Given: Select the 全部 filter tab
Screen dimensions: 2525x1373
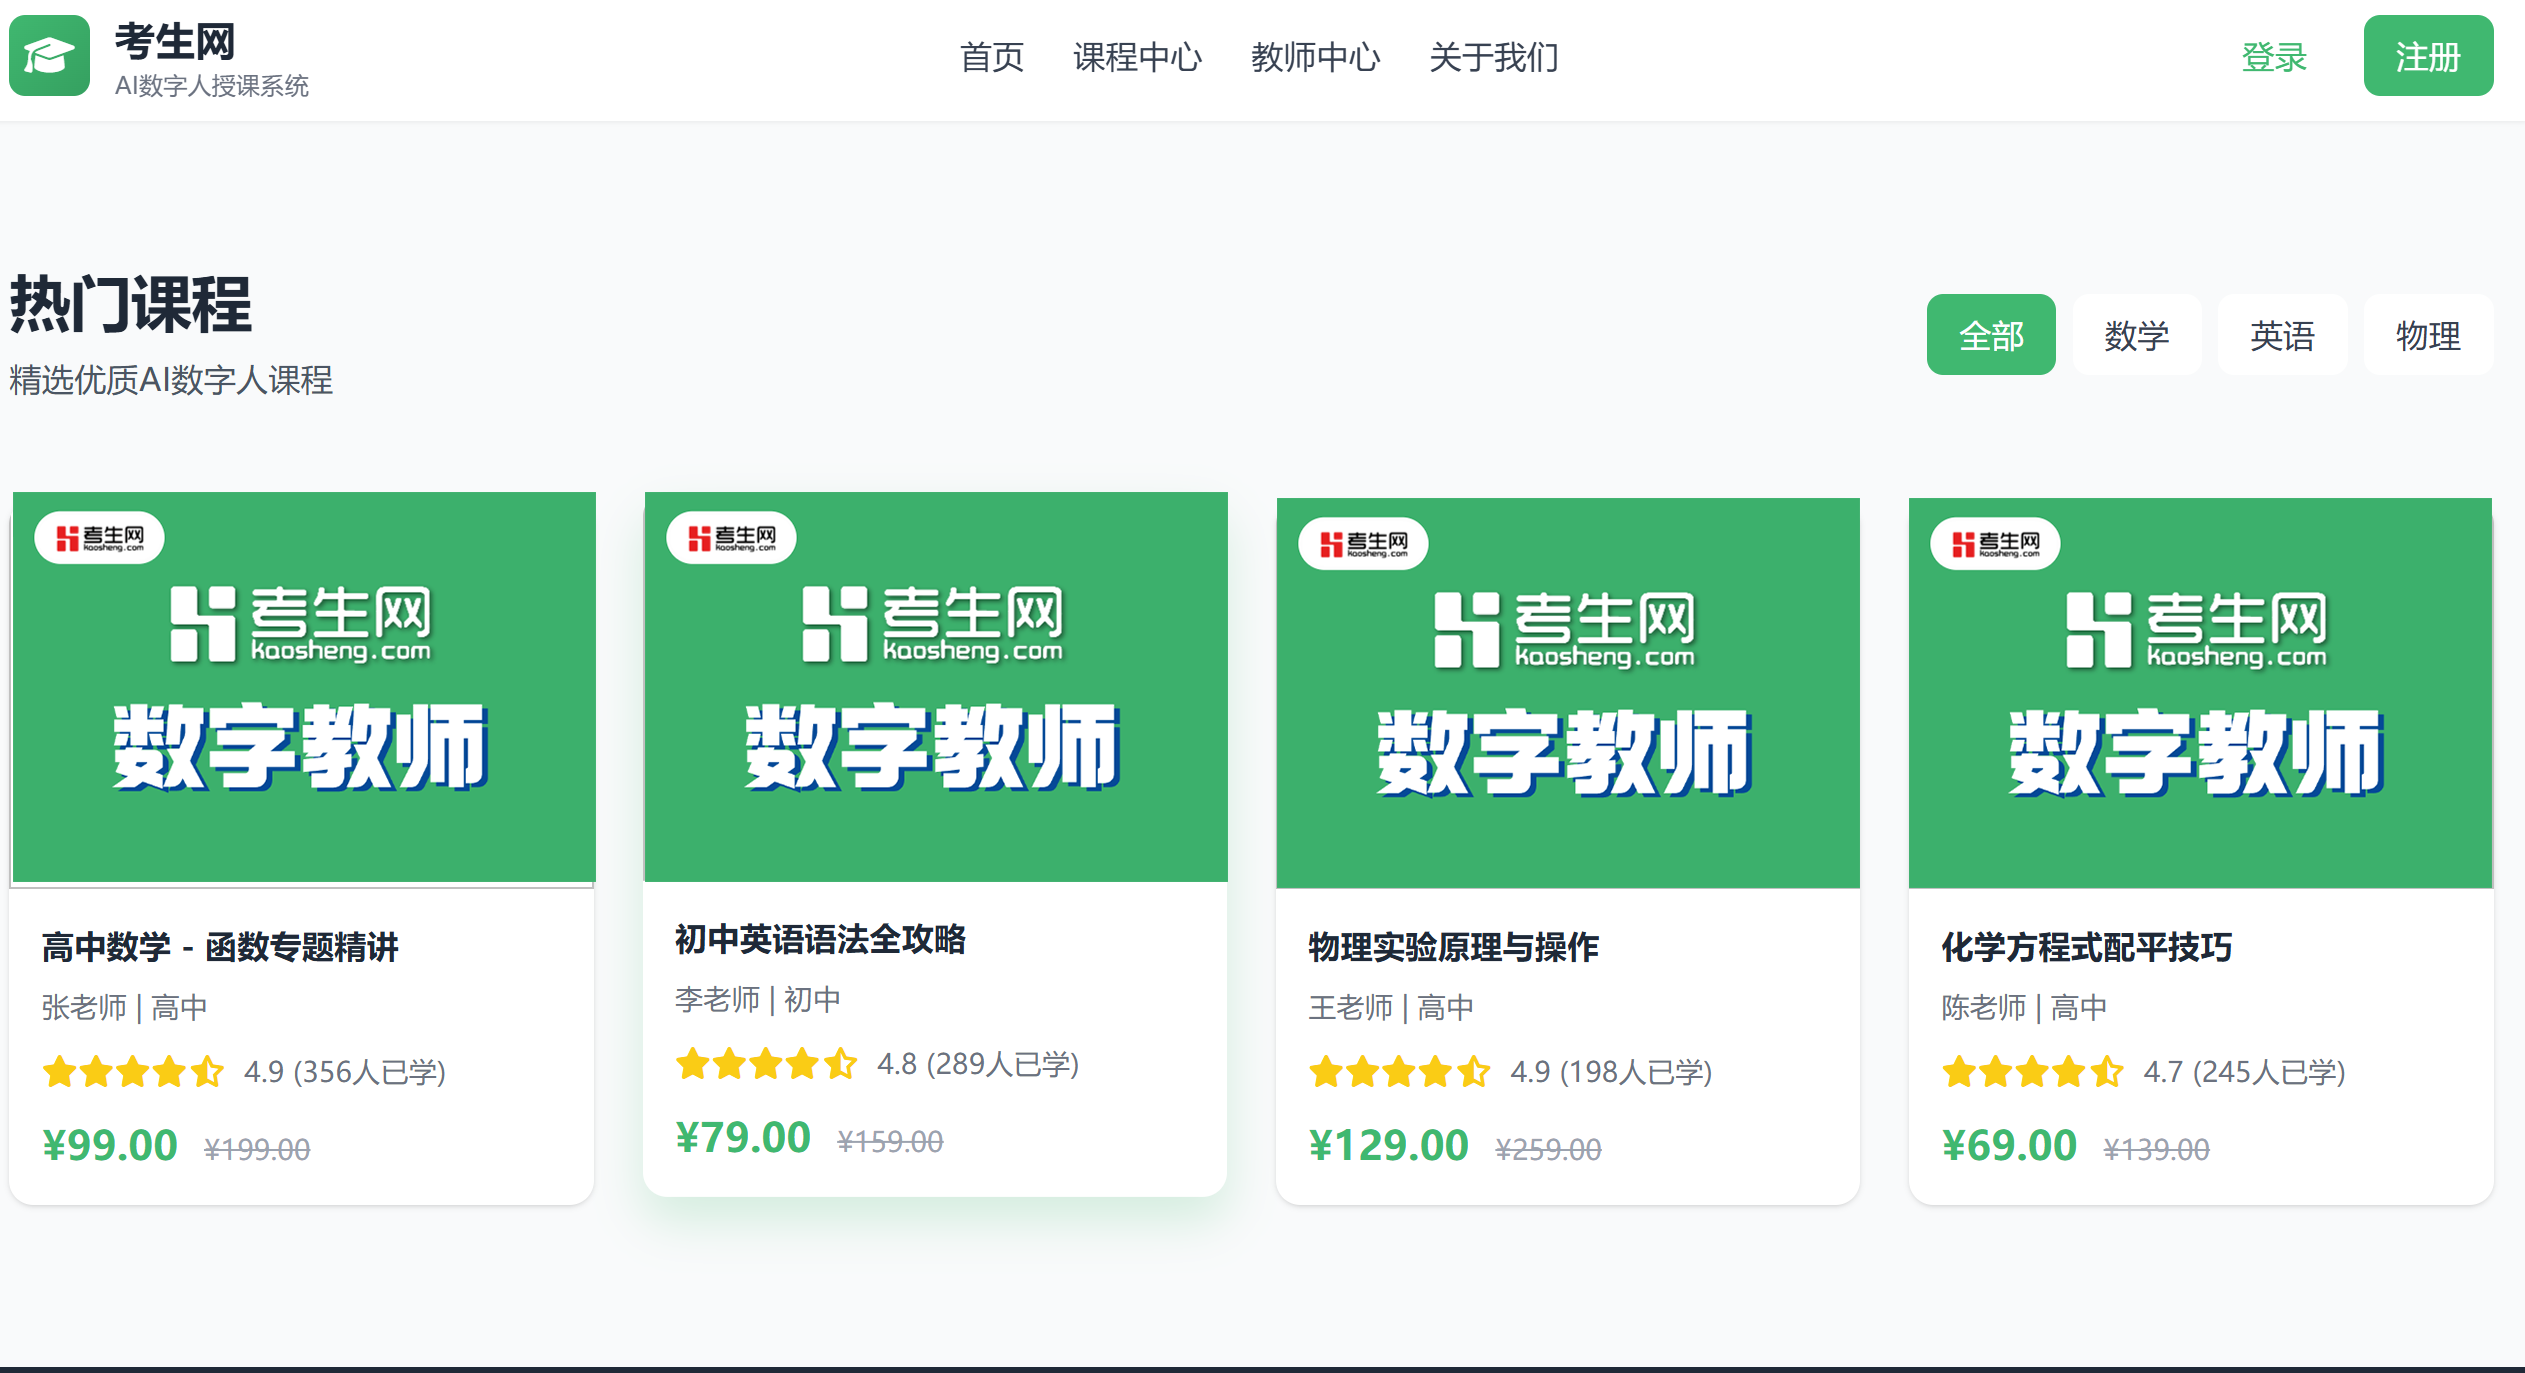Looking at the screenshot, I should click(x=1991, y=335).
